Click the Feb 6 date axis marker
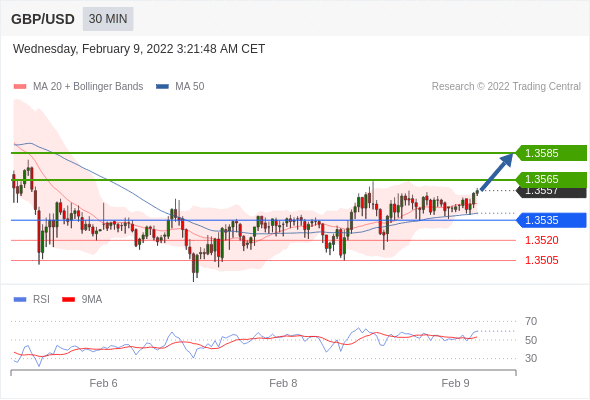Screen dimensions: 590x400 click(x=103, y=383)
